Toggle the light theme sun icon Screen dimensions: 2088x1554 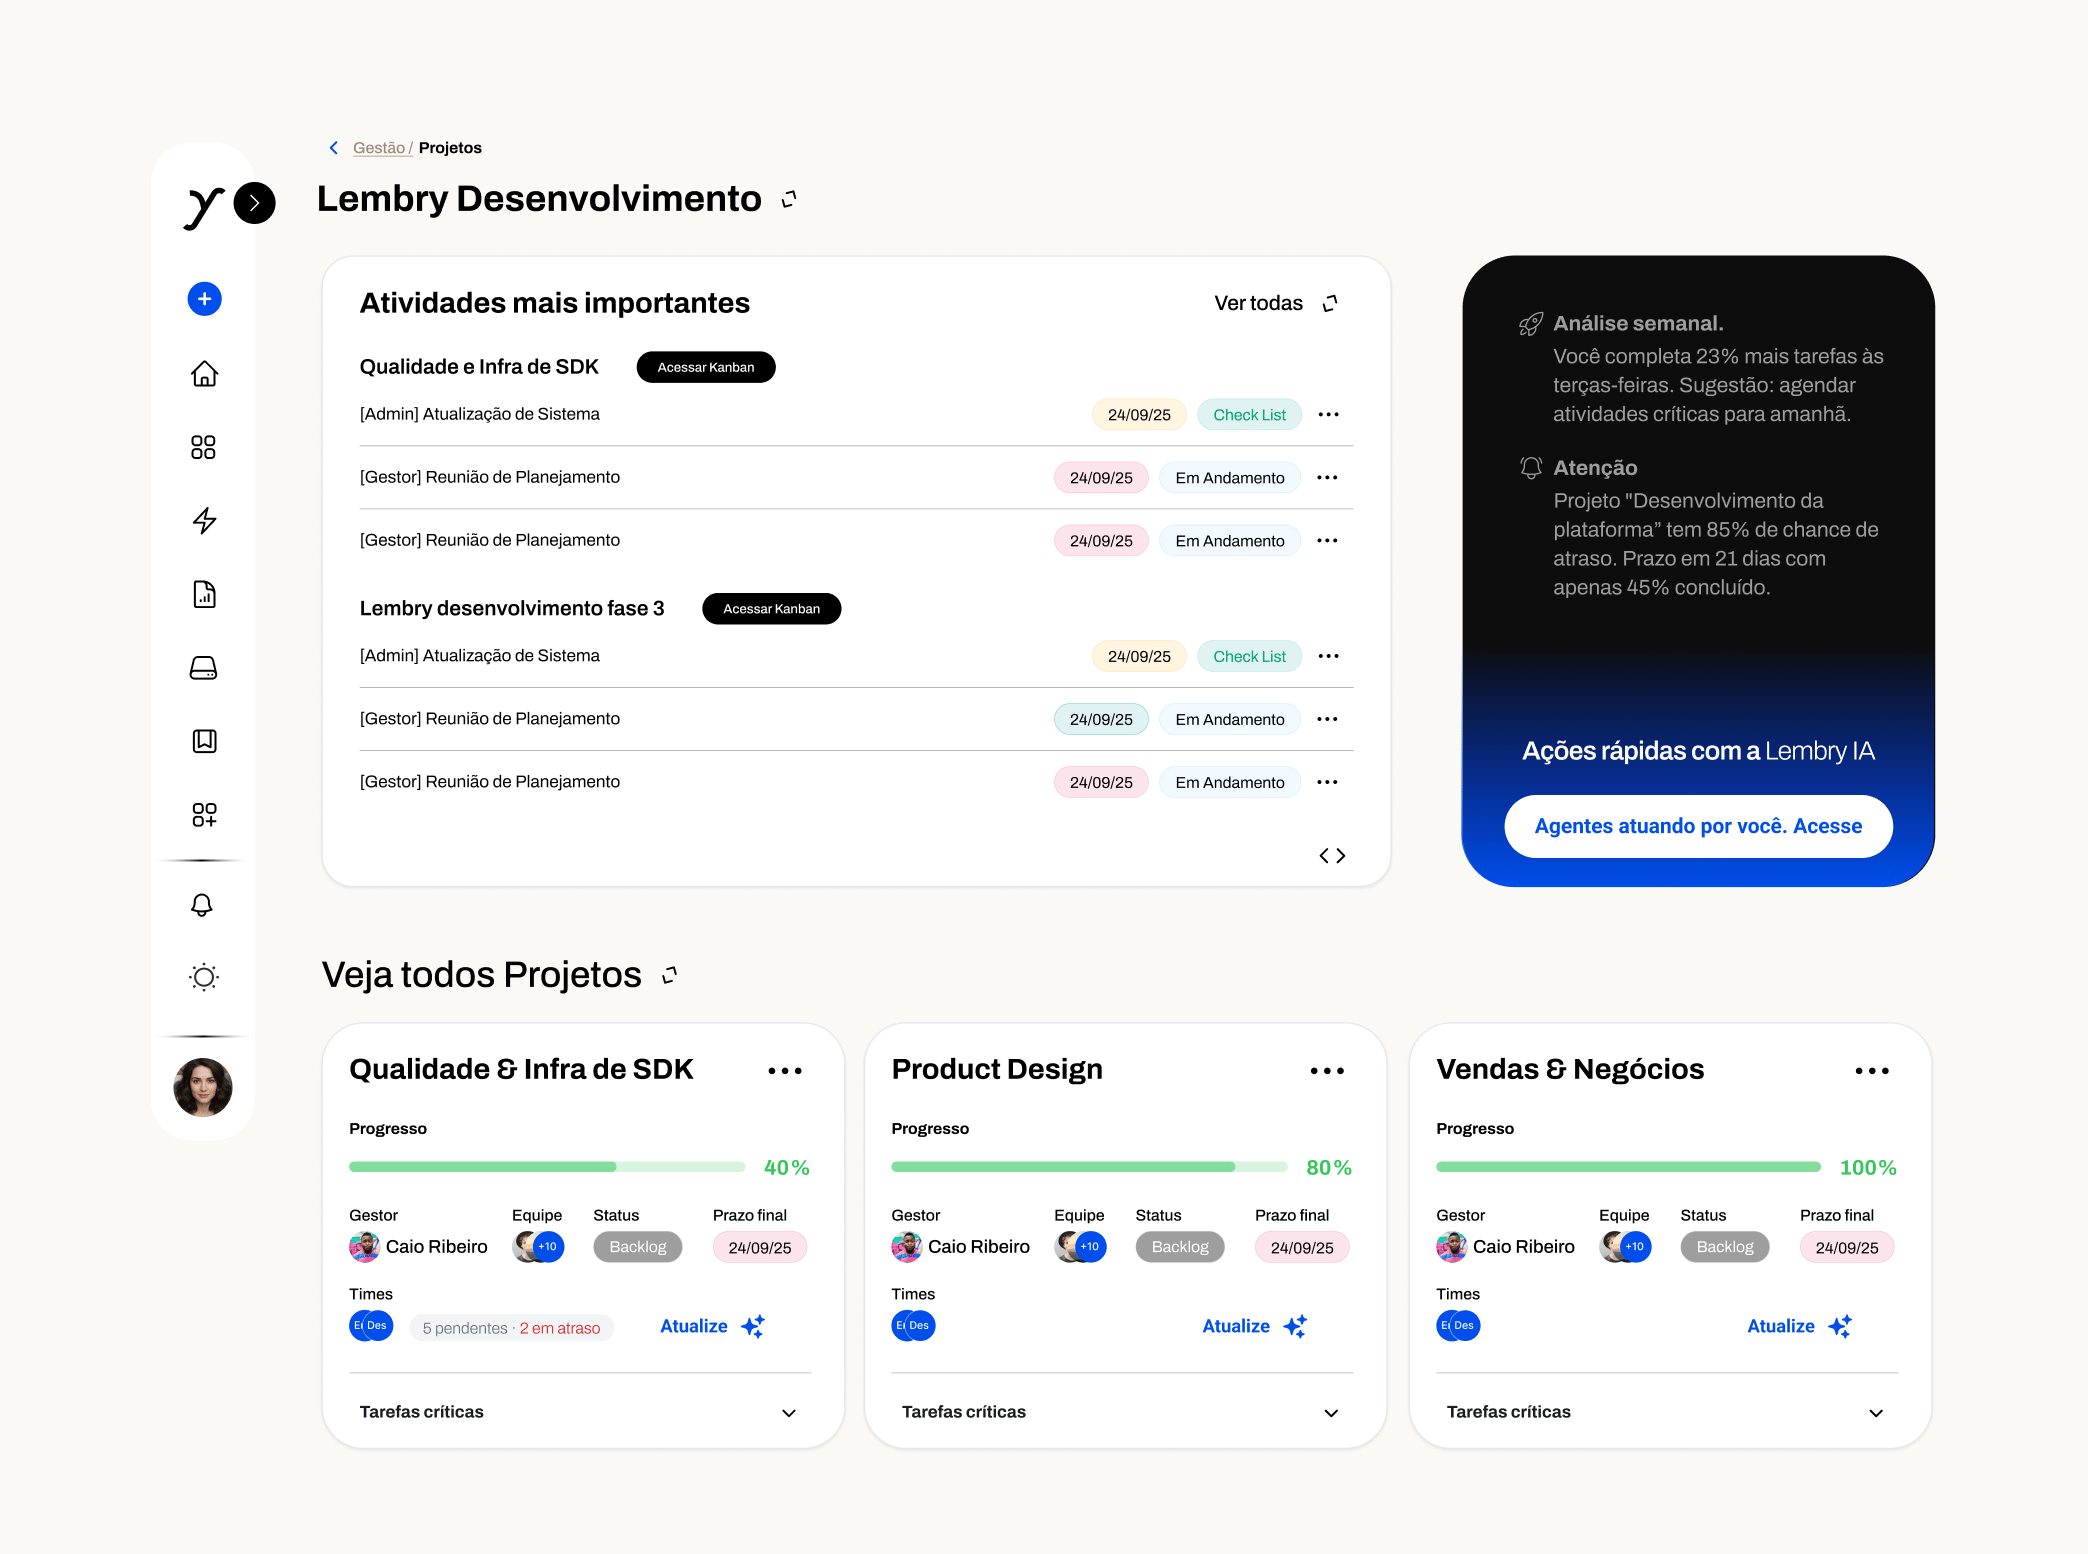(204, 977)
